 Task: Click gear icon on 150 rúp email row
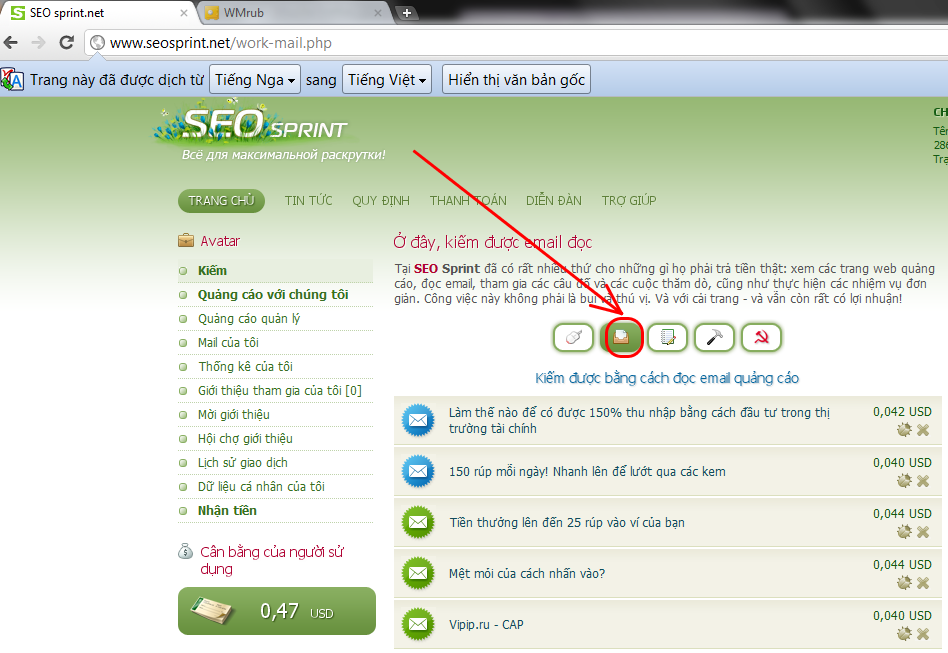click(904, 481)
